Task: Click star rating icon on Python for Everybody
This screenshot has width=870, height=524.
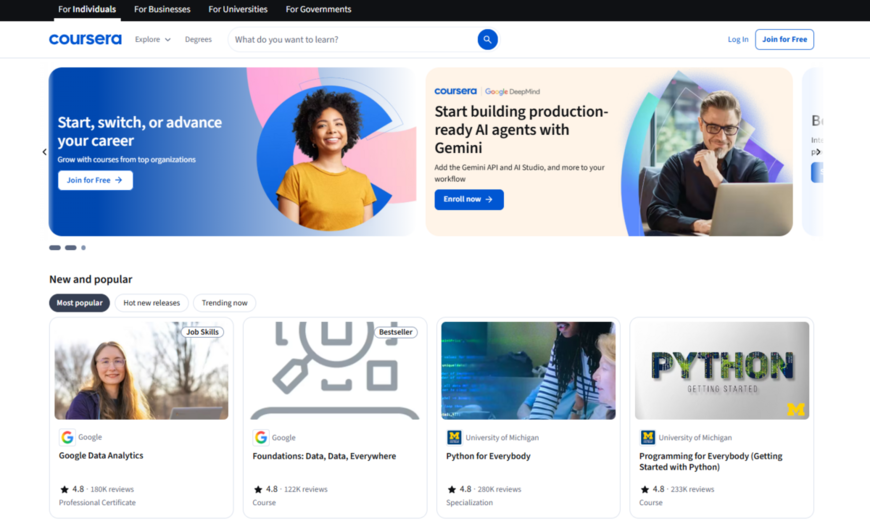Action: (452, 489)
